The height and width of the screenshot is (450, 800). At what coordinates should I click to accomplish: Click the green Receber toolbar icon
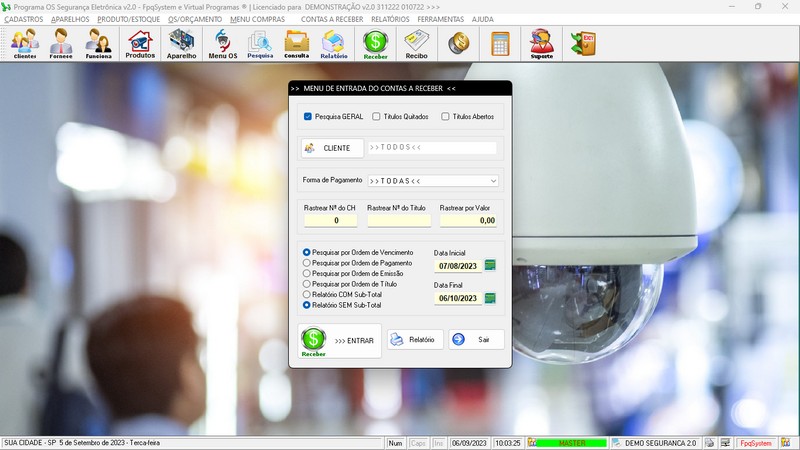coord(376,44)
